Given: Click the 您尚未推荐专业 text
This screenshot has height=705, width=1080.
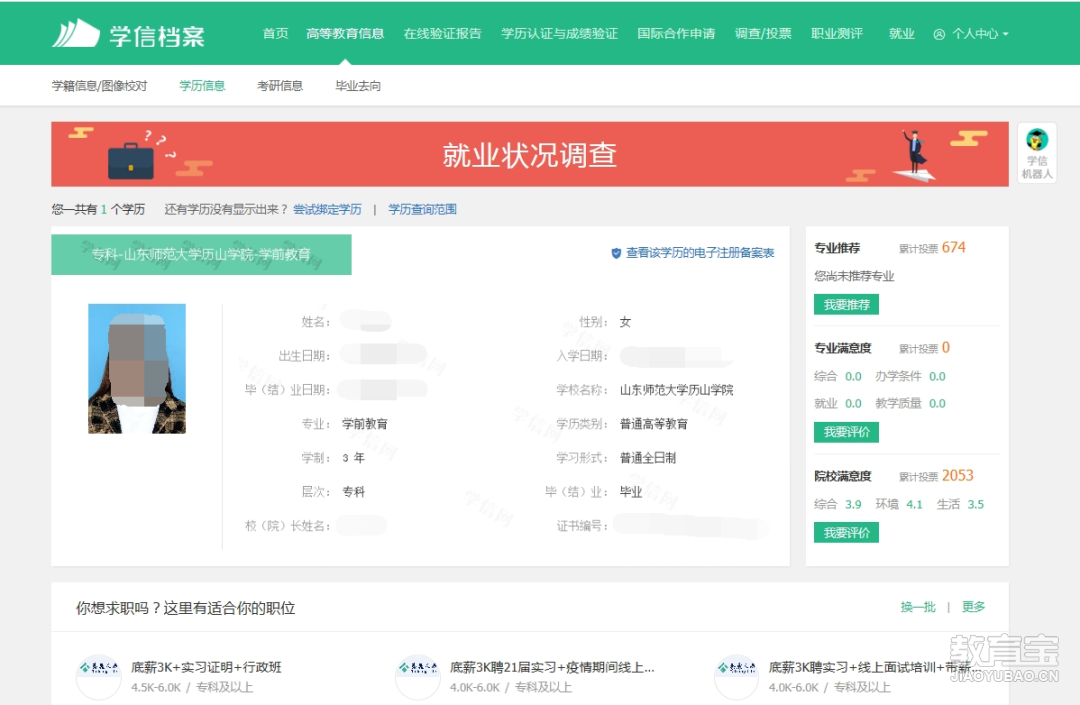Looking at the screenshot, I should tap(854, 276).
